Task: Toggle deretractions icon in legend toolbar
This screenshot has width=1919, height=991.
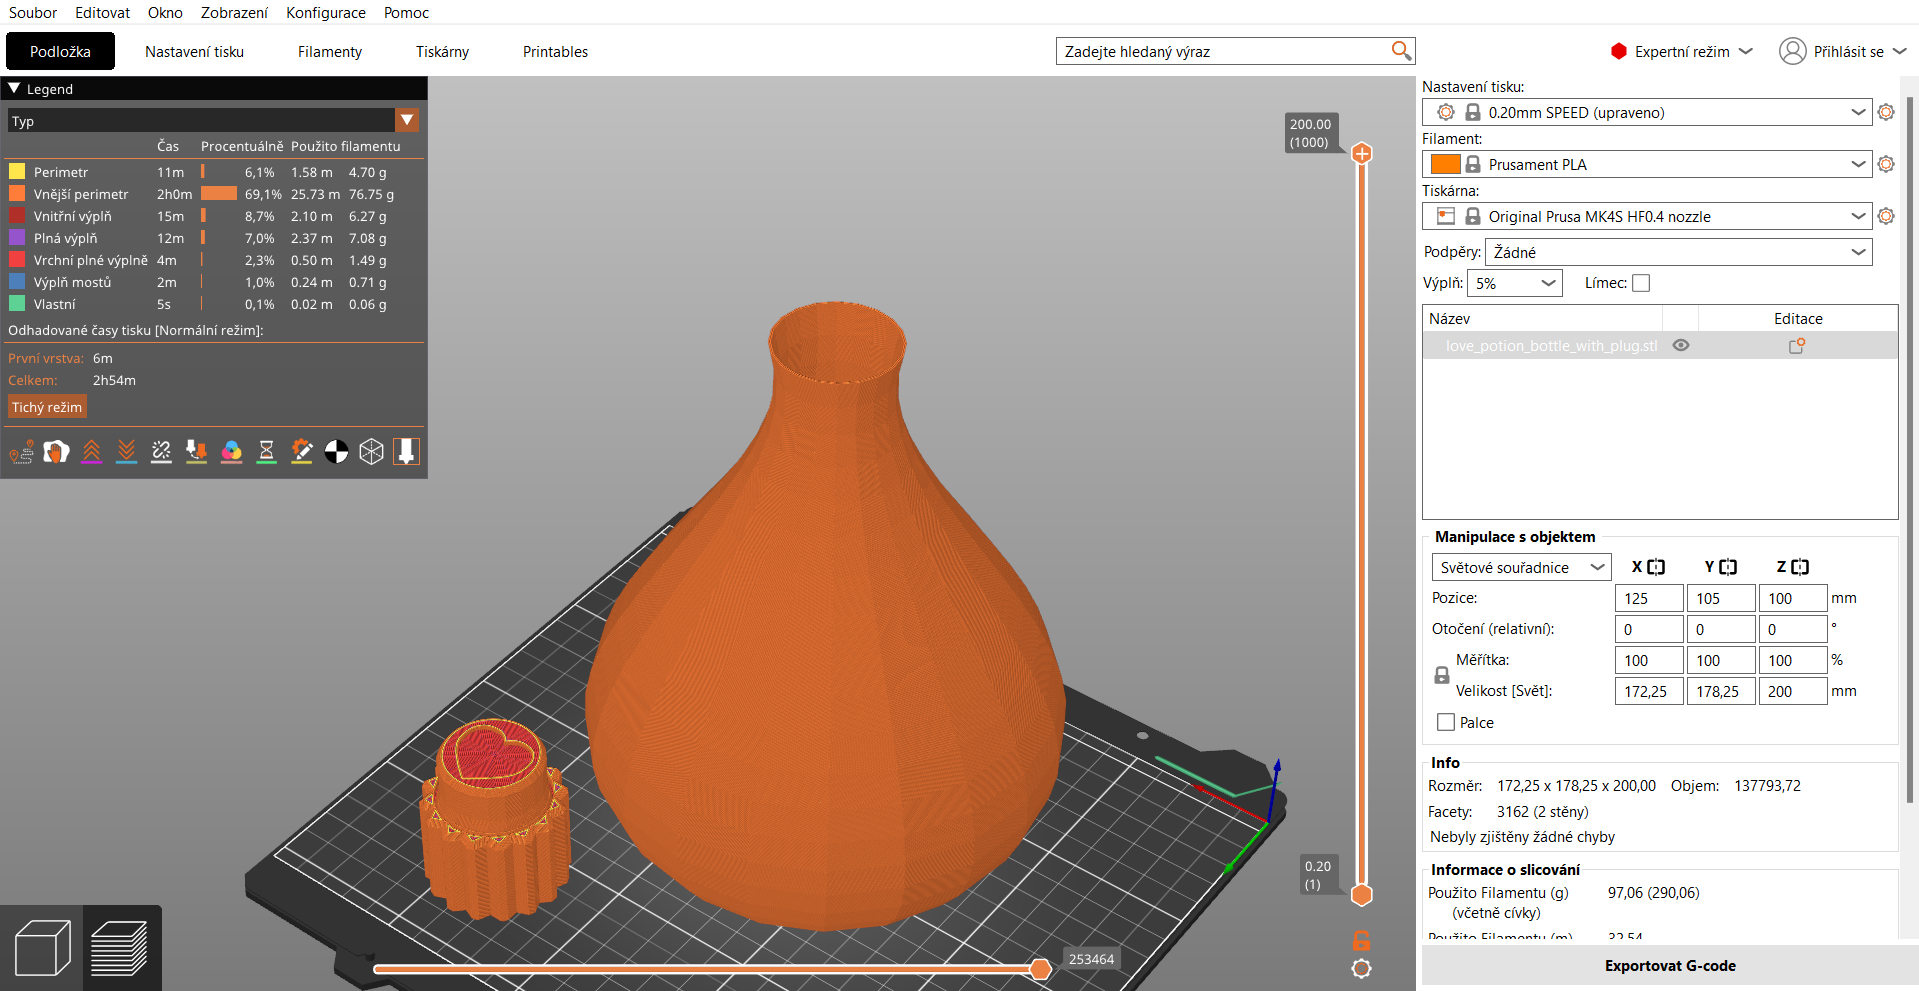Action: [x=127, y=452]
